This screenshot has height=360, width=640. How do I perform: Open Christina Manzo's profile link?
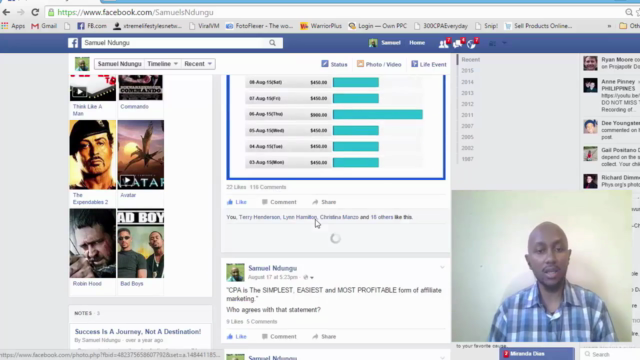click(x=339, y=217)
